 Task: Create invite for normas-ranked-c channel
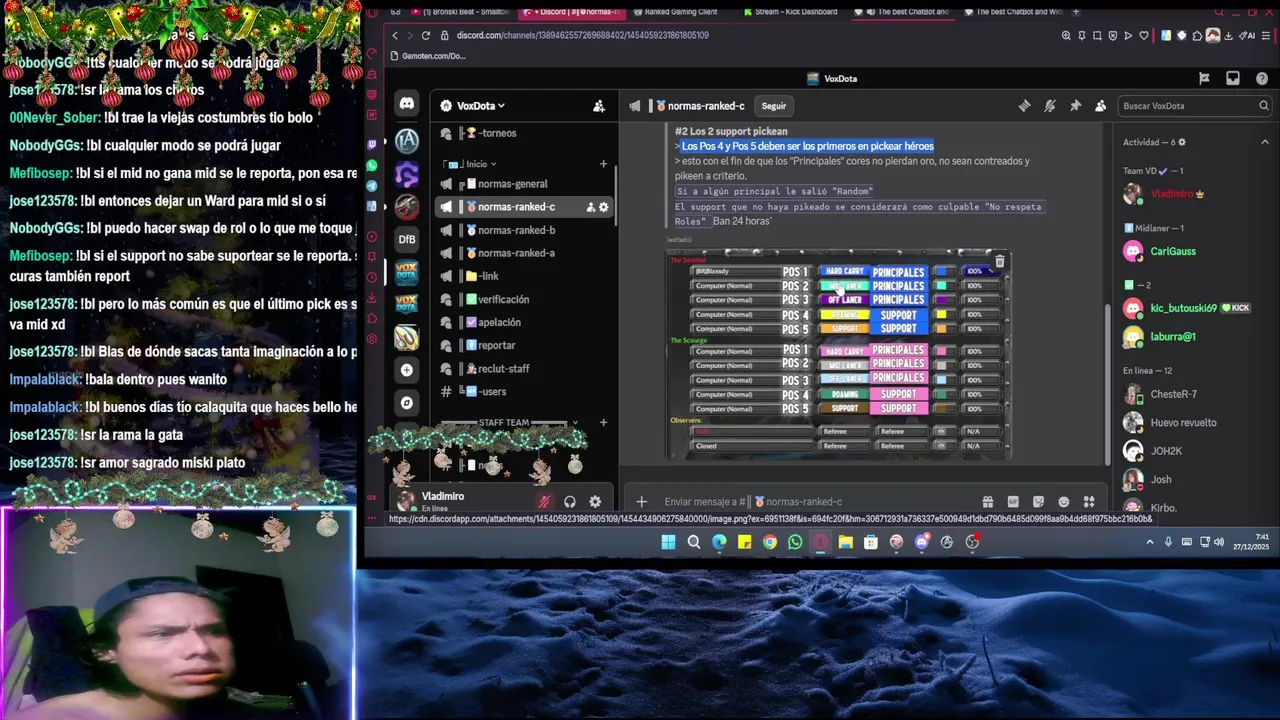point(590,207)
